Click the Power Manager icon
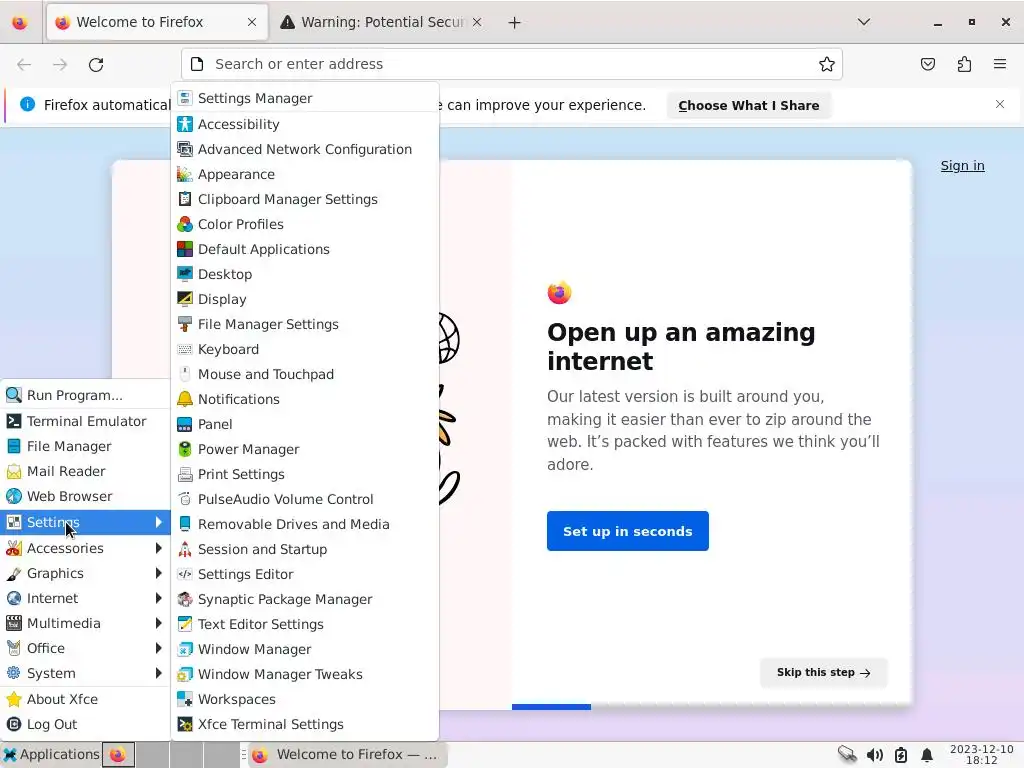Image resolution: width=1024 pixels, height=768 pixels. coord(185,449)
